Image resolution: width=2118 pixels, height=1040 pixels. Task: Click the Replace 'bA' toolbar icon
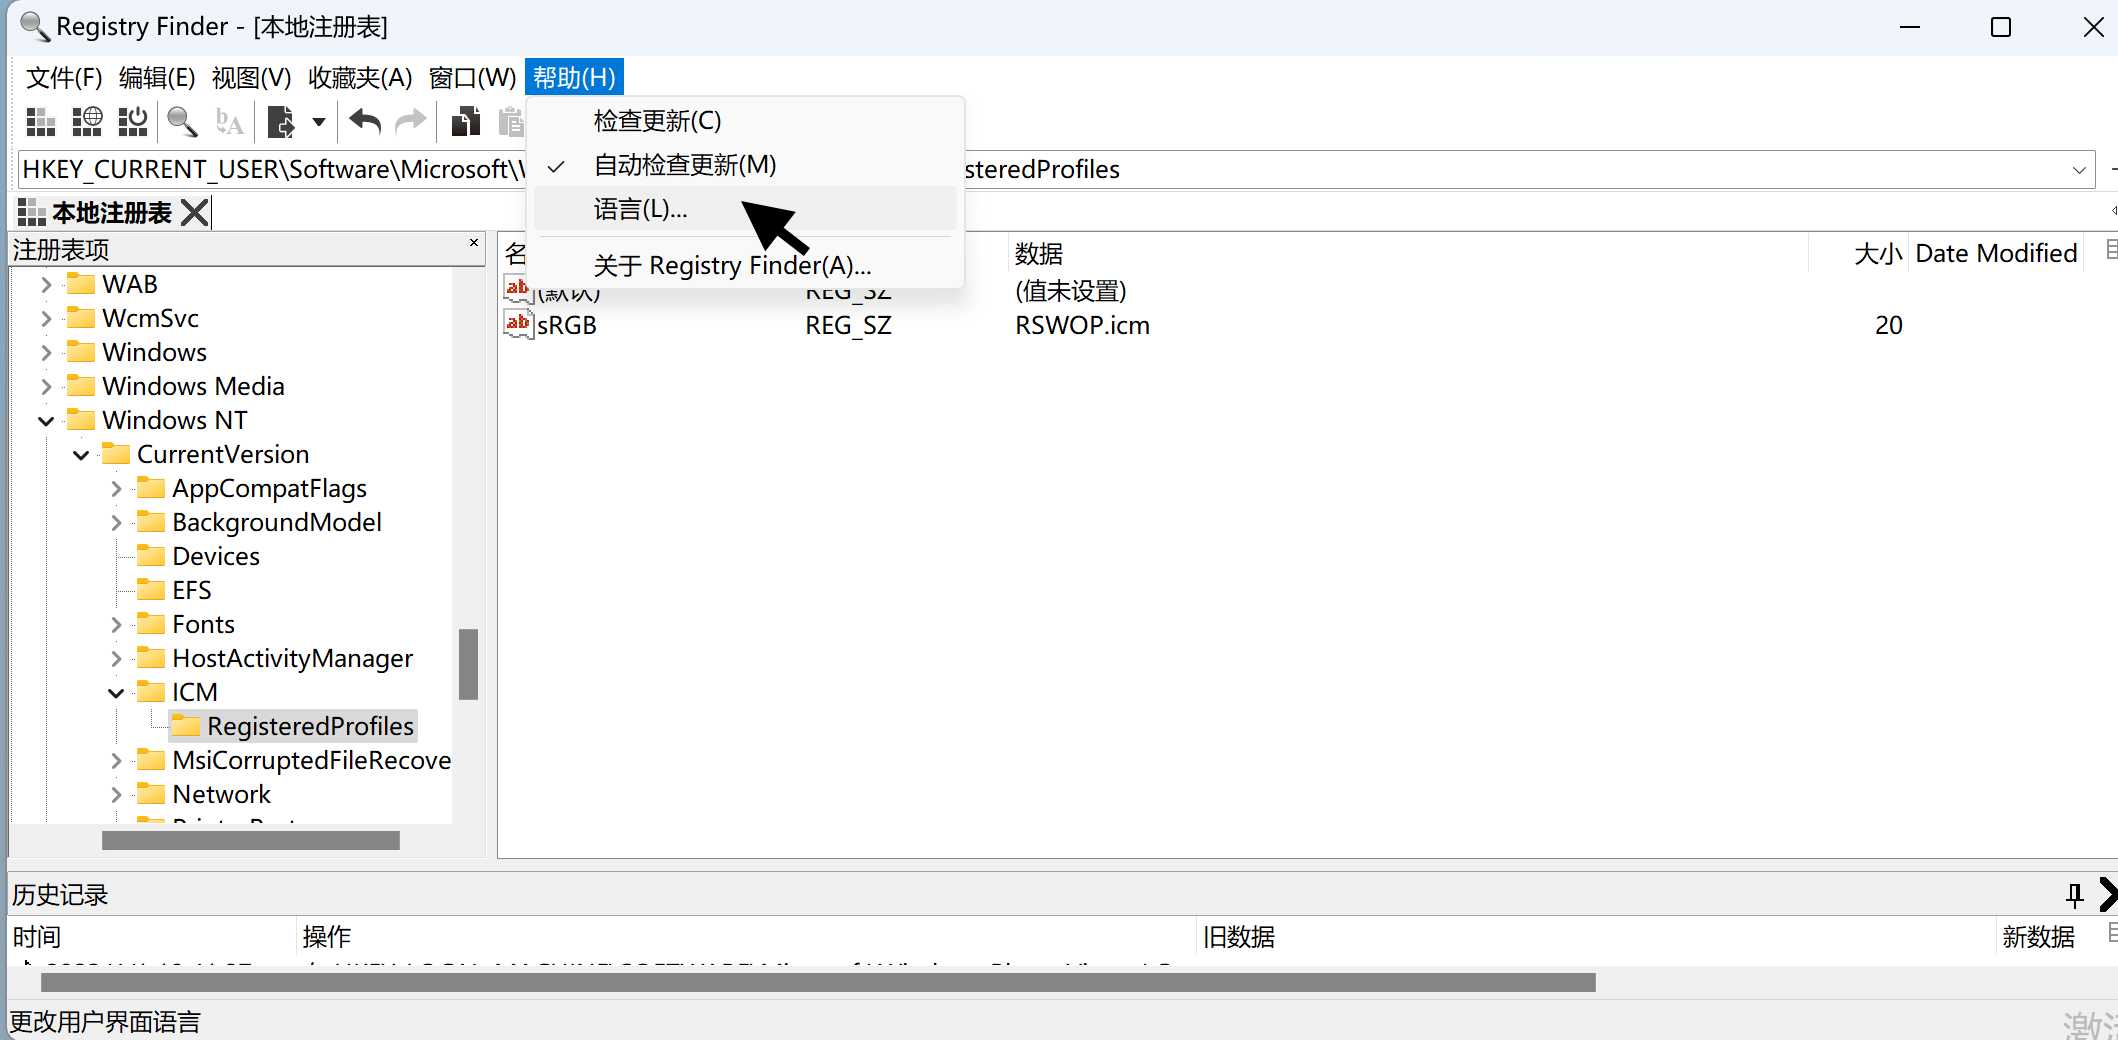point(229,122)
